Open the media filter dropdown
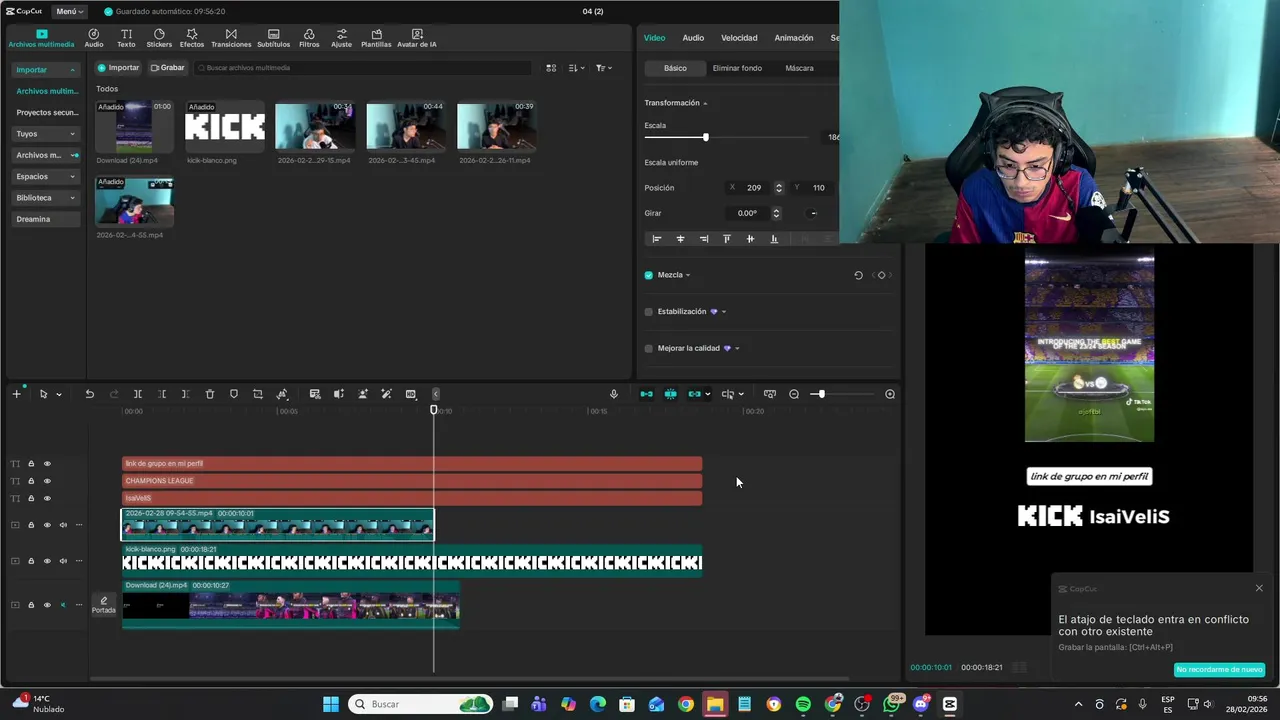Viewport: 1280px width, 720px height. click(604, 68)
